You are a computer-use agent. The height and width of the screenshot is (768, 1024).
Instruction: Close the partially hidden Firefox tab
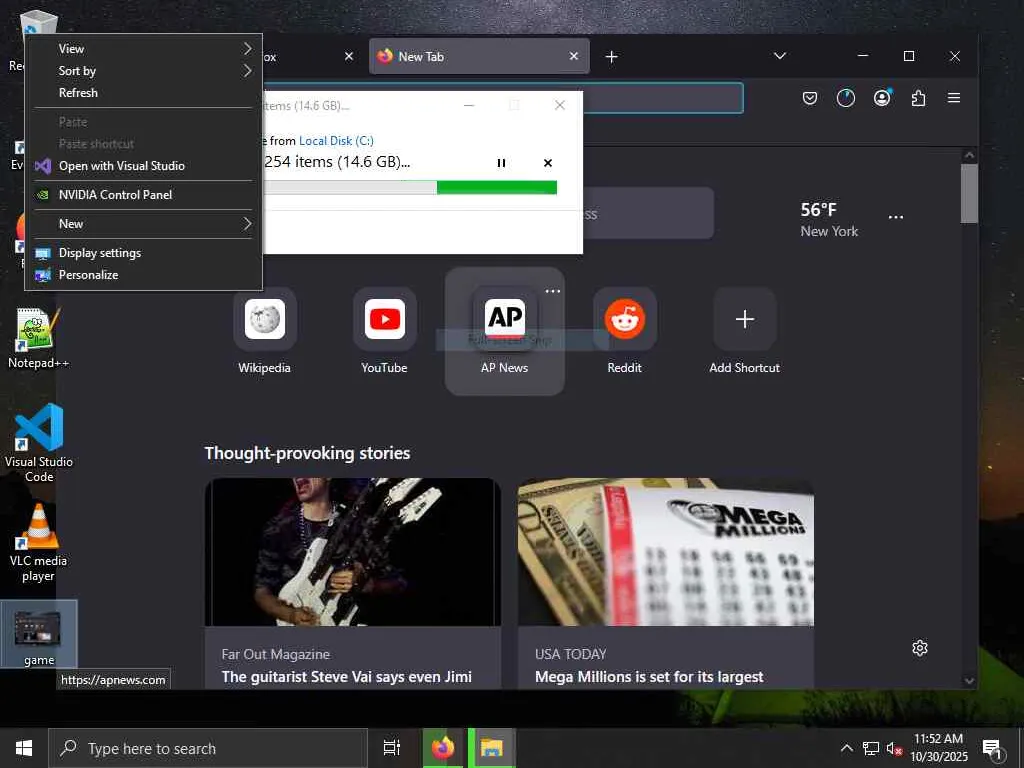click(x=349, y=56)
